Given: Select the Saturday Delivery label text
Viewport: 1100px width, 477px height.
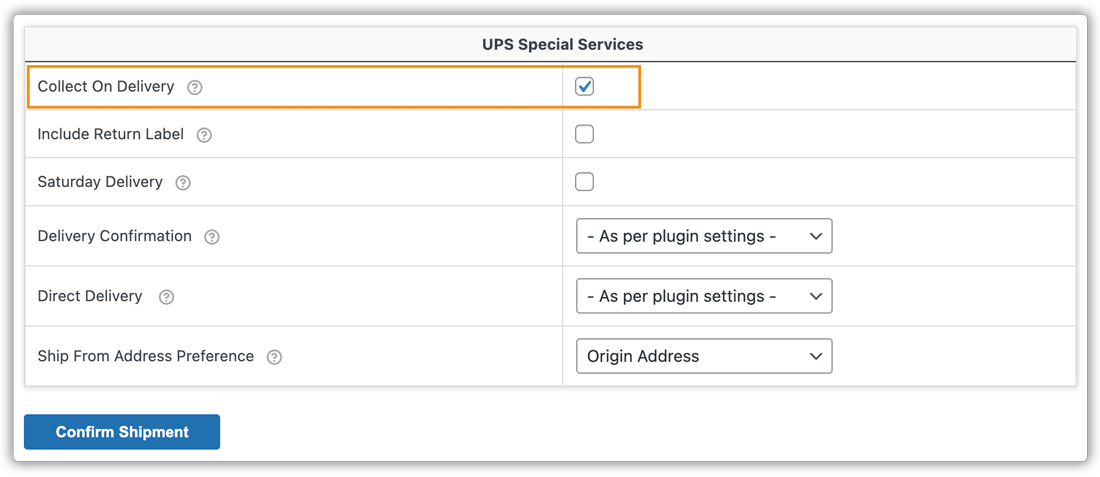Looking at the screenshot, I should click(x=100, y=182).
